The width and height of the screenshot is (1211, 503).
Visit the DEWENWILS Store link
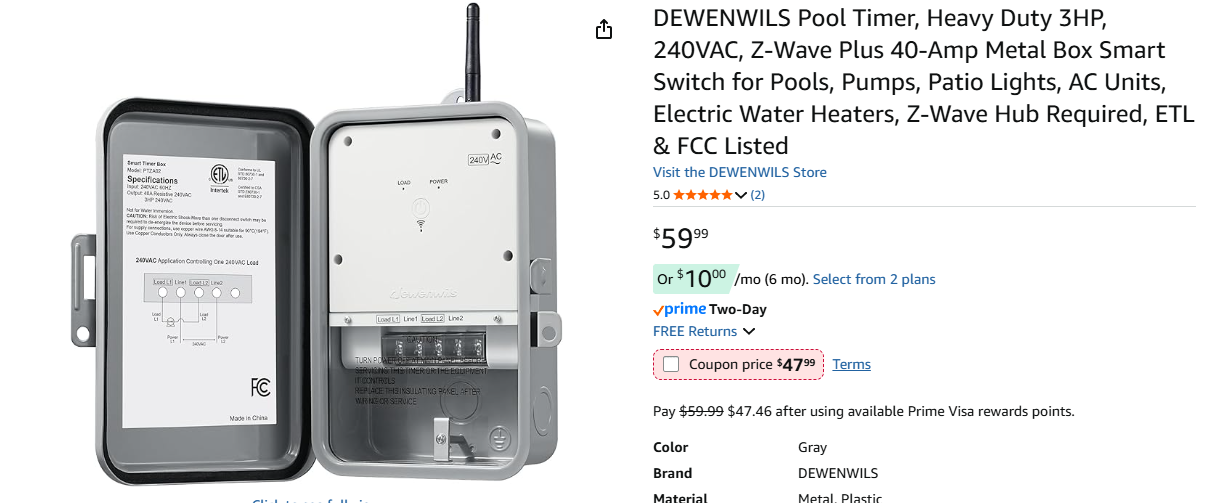739,172
